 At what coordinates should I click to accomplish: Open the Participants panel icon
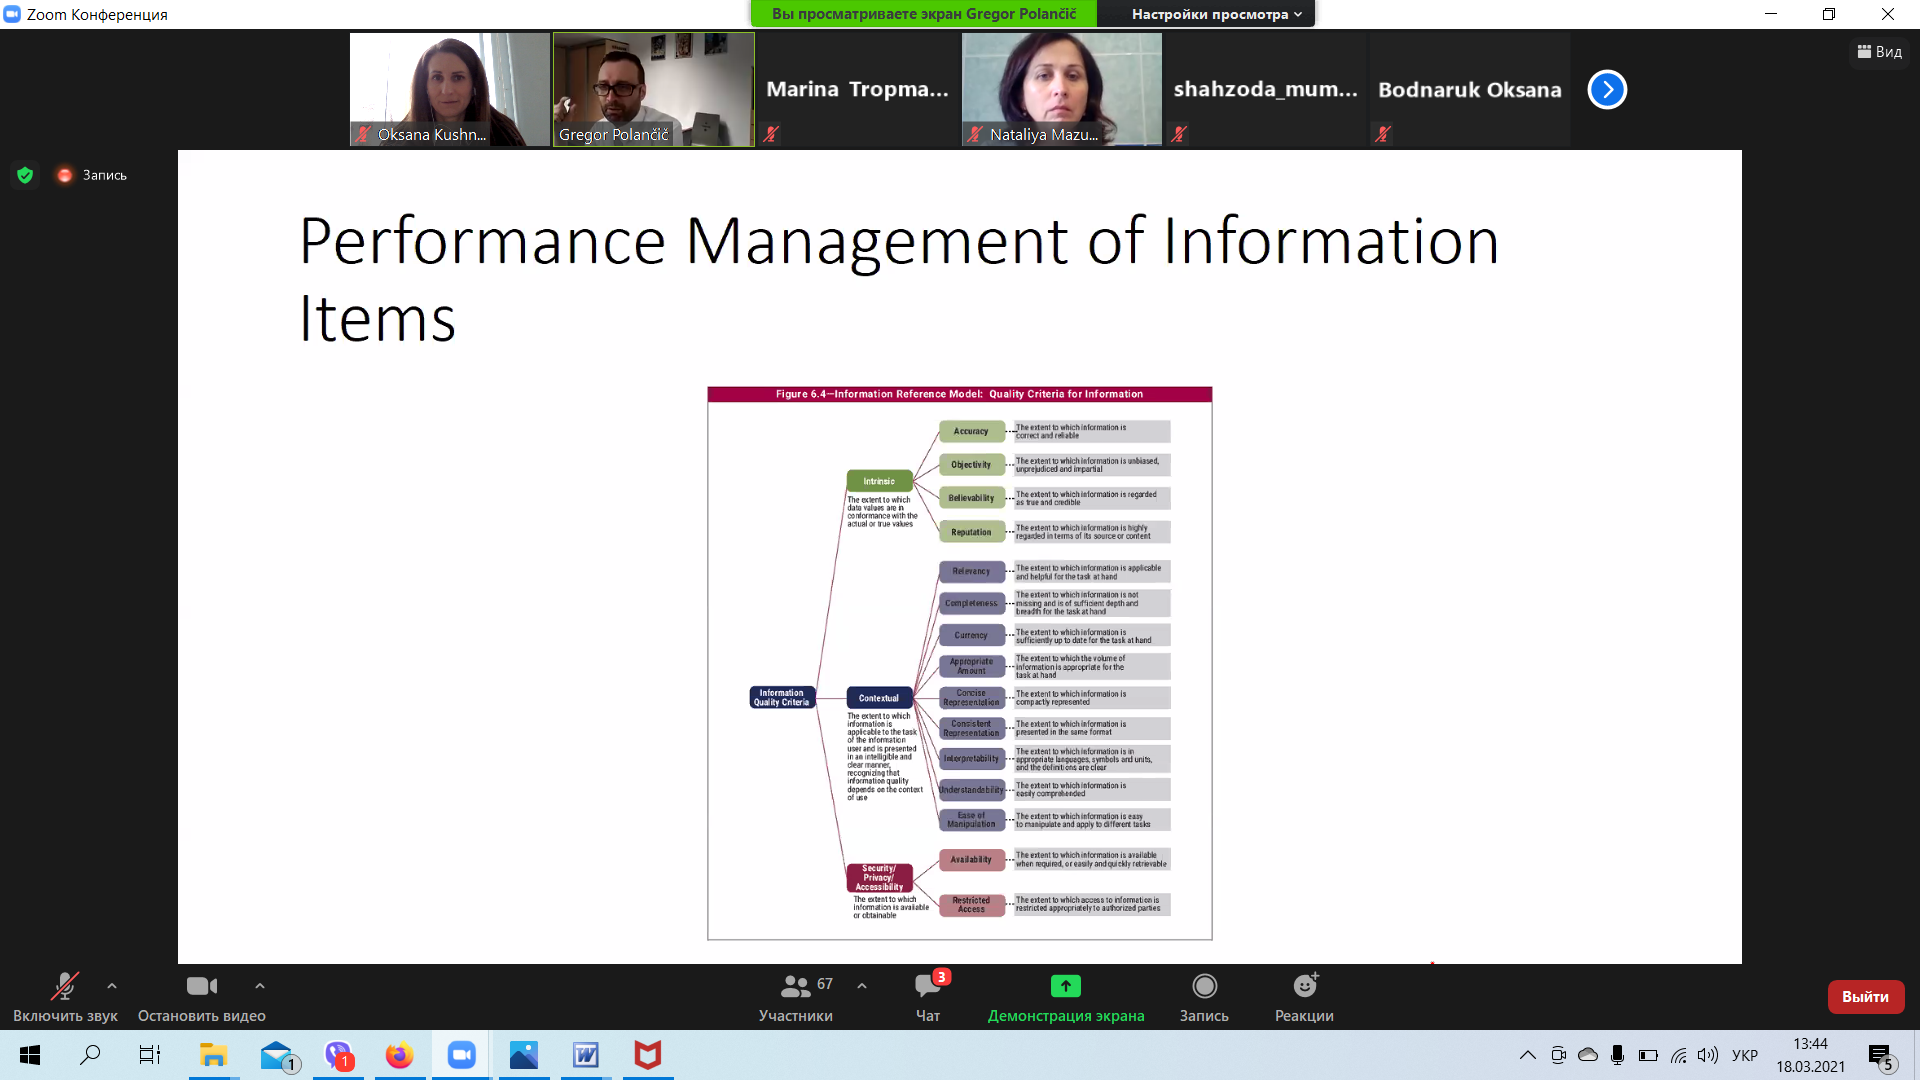796,987
